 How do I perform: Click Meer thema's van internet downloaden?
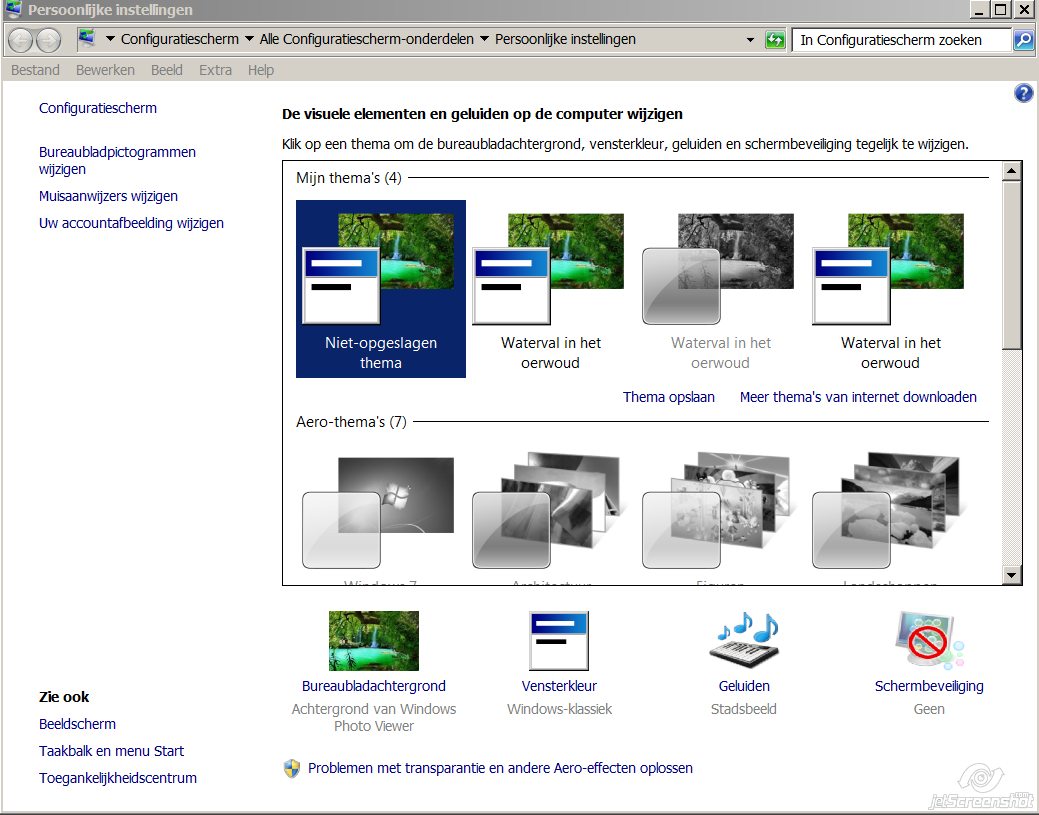858,397
